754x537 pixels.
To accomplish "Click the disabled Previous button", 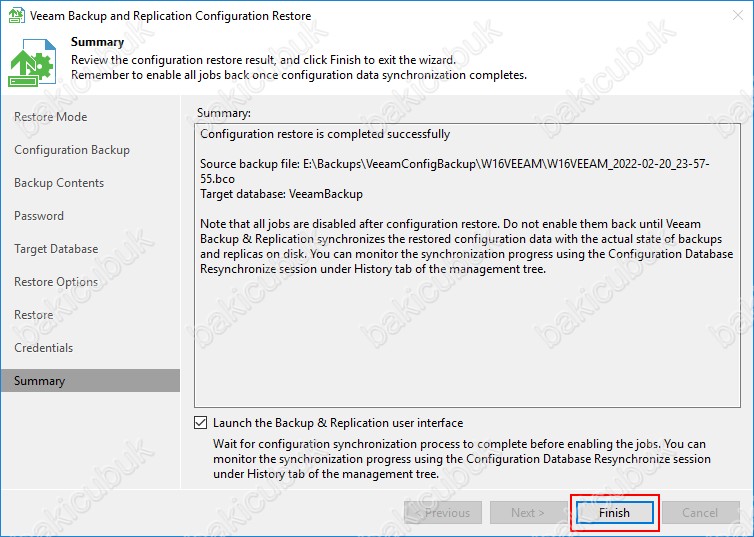I will pyautogui.click(x=443, y=512).
